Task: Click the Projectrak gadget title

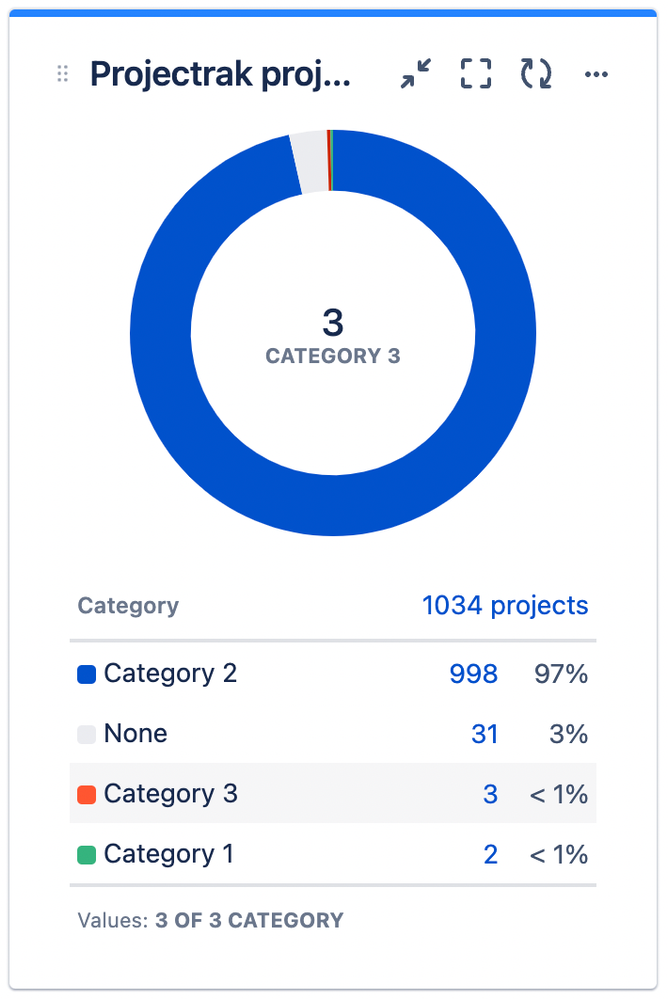Action: (222, 74)
